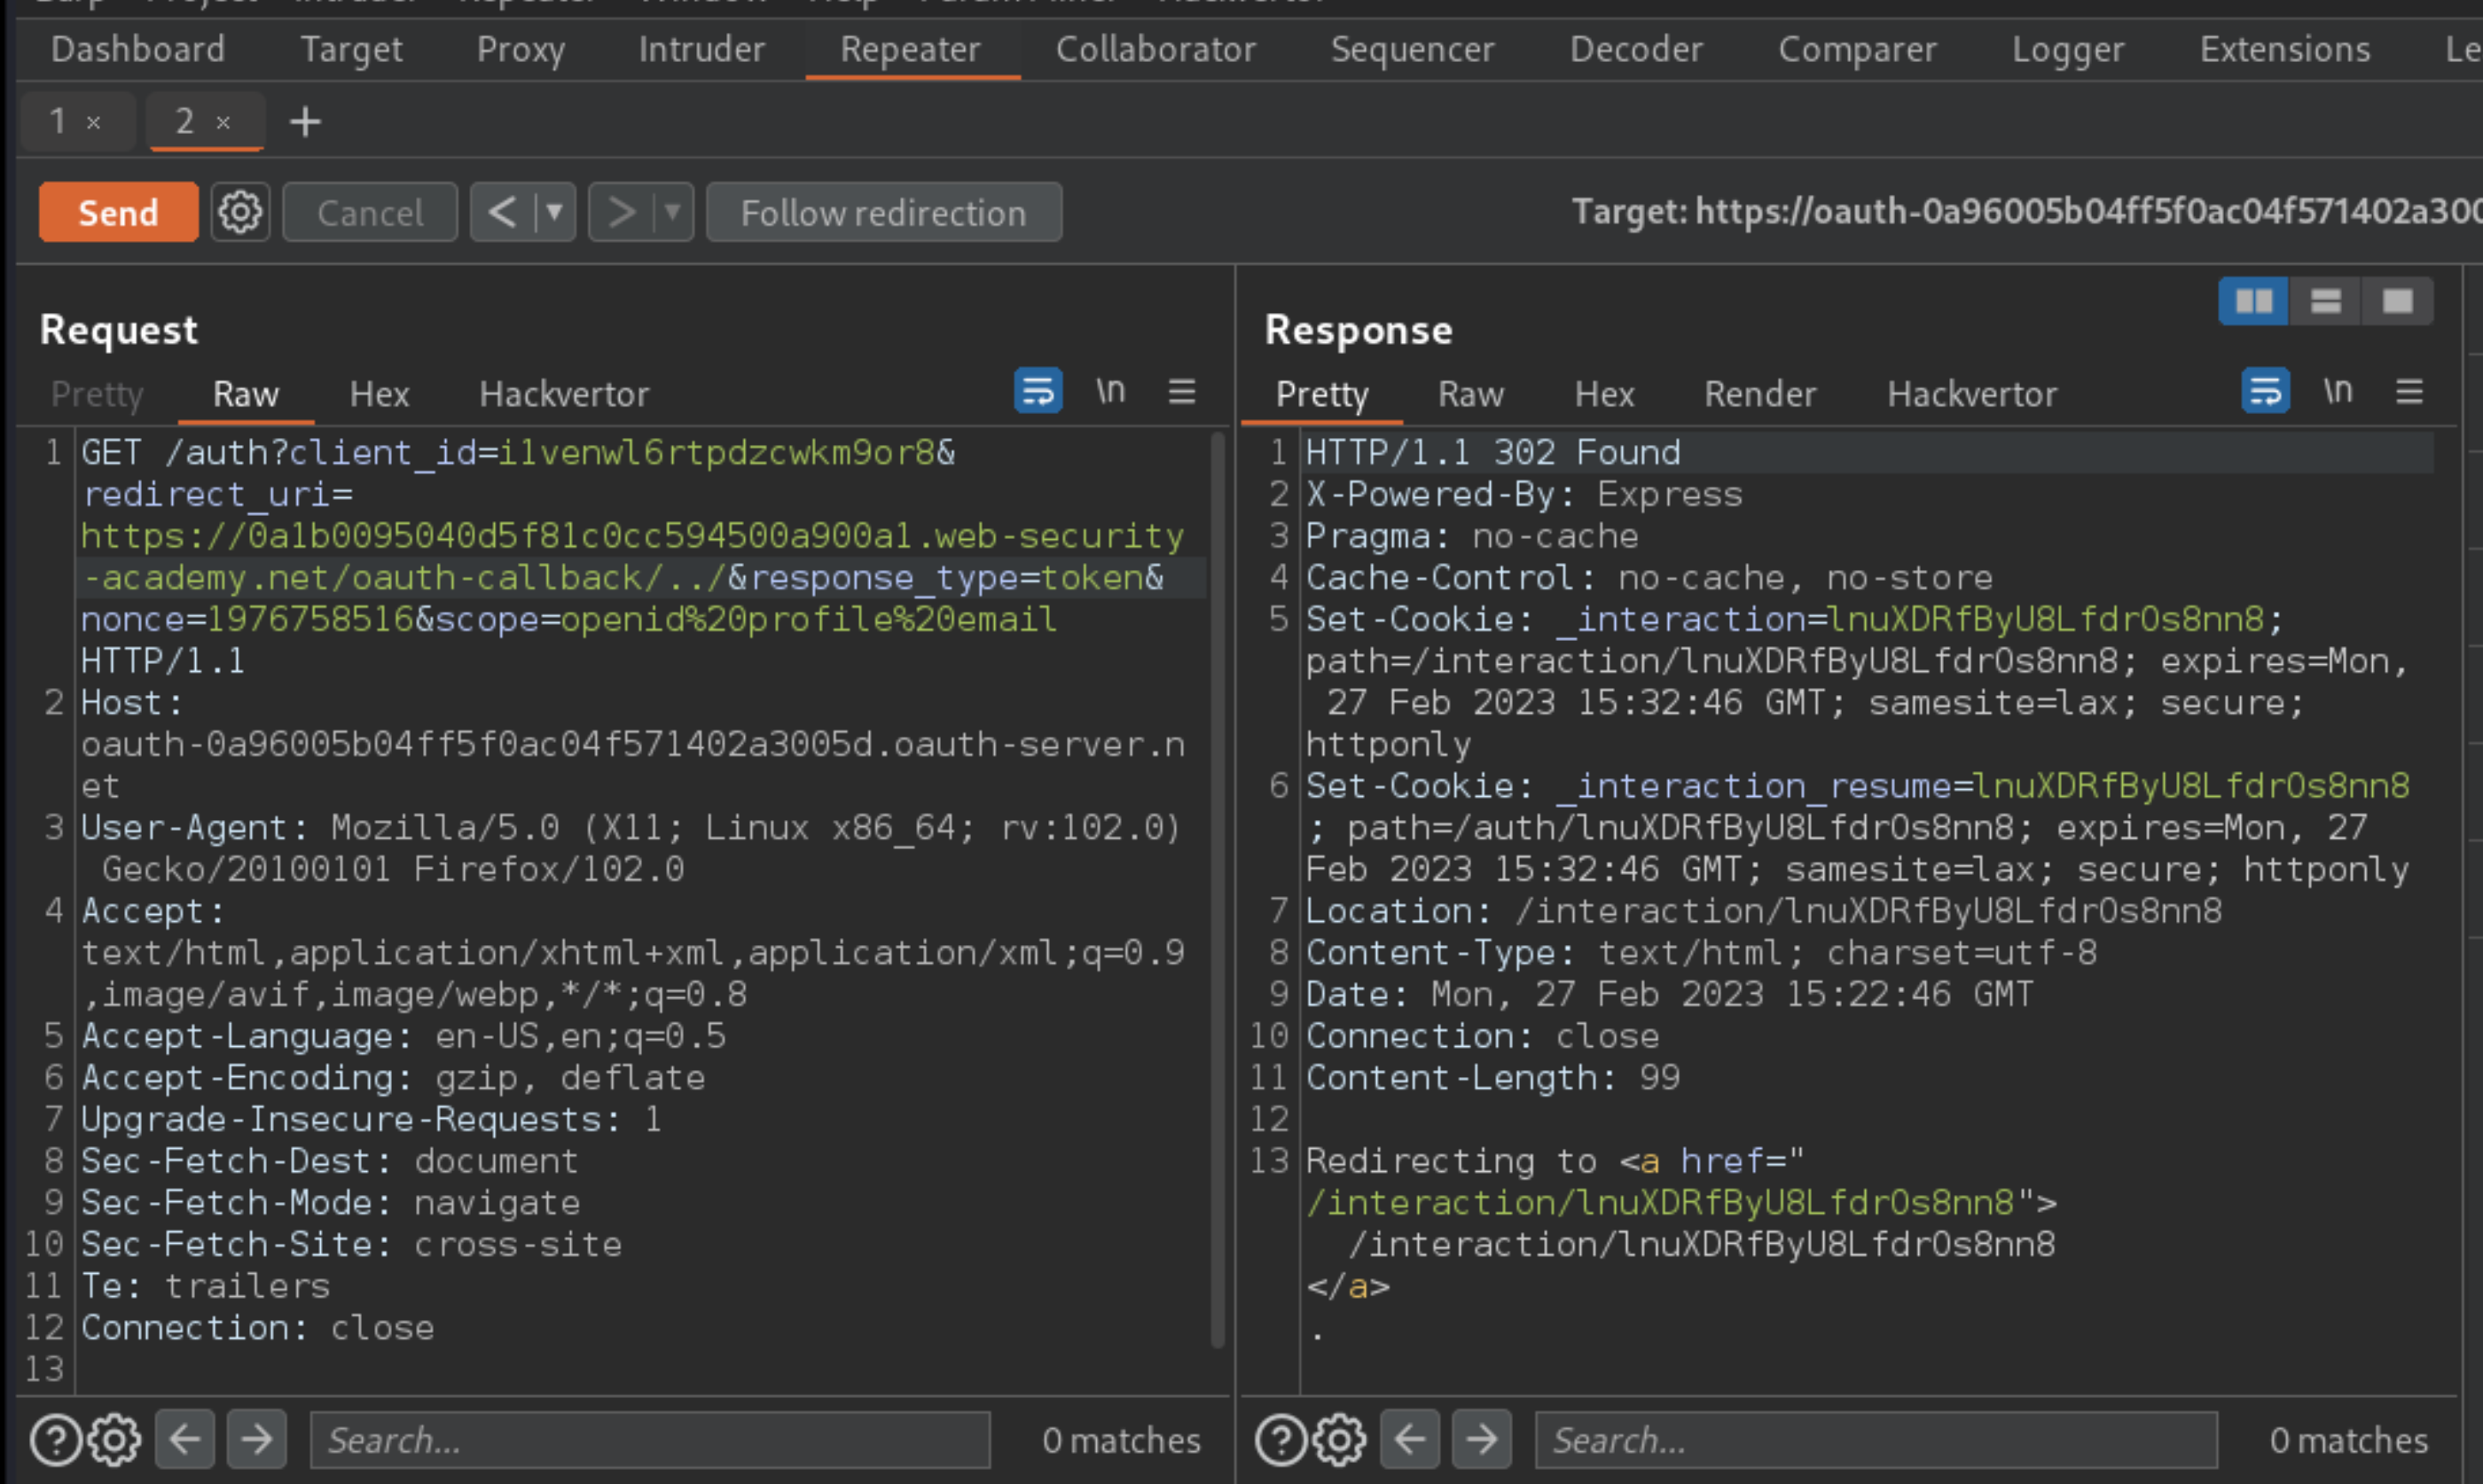Open Response search settings gear
2483x1484 pixels.
(x=1340, y=1440)
